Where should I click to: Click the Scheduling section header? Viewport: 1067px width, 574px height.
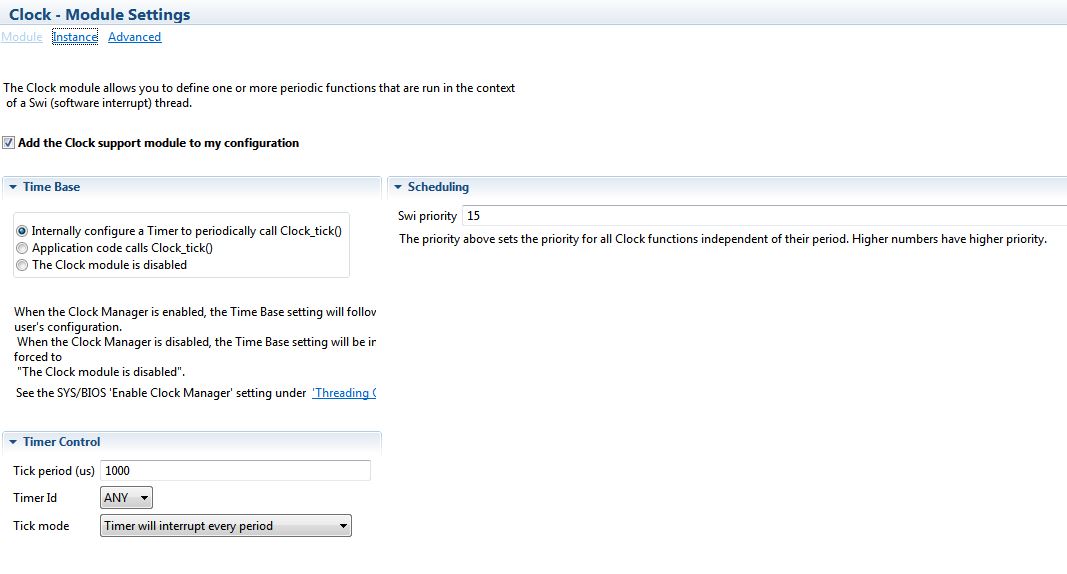pyautogui.click(x=438, y=187)
